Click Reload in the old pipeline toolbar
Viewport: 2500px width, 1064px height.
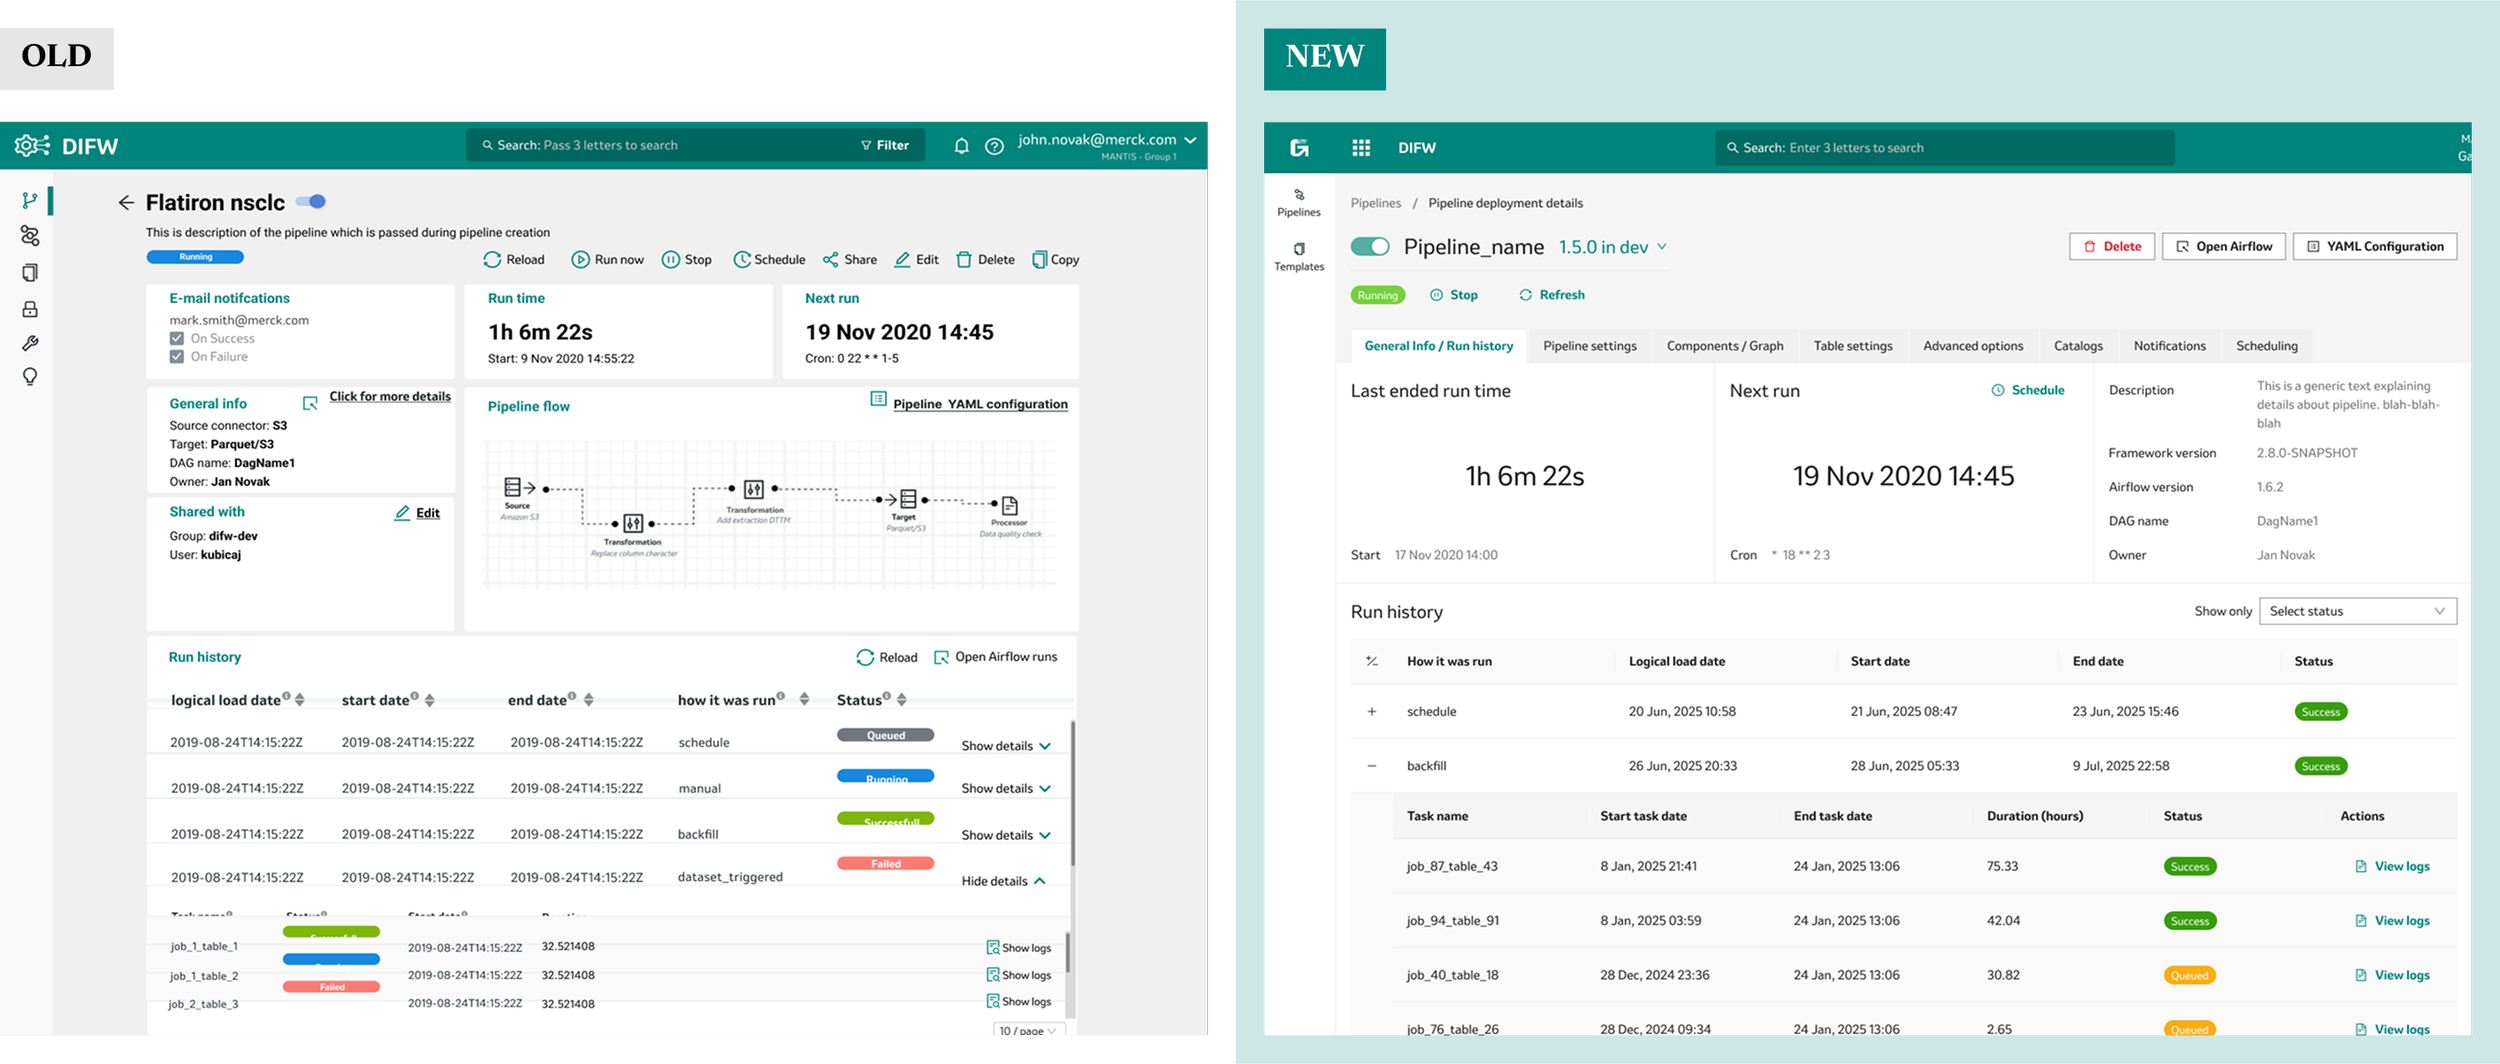tap(514, 260)
